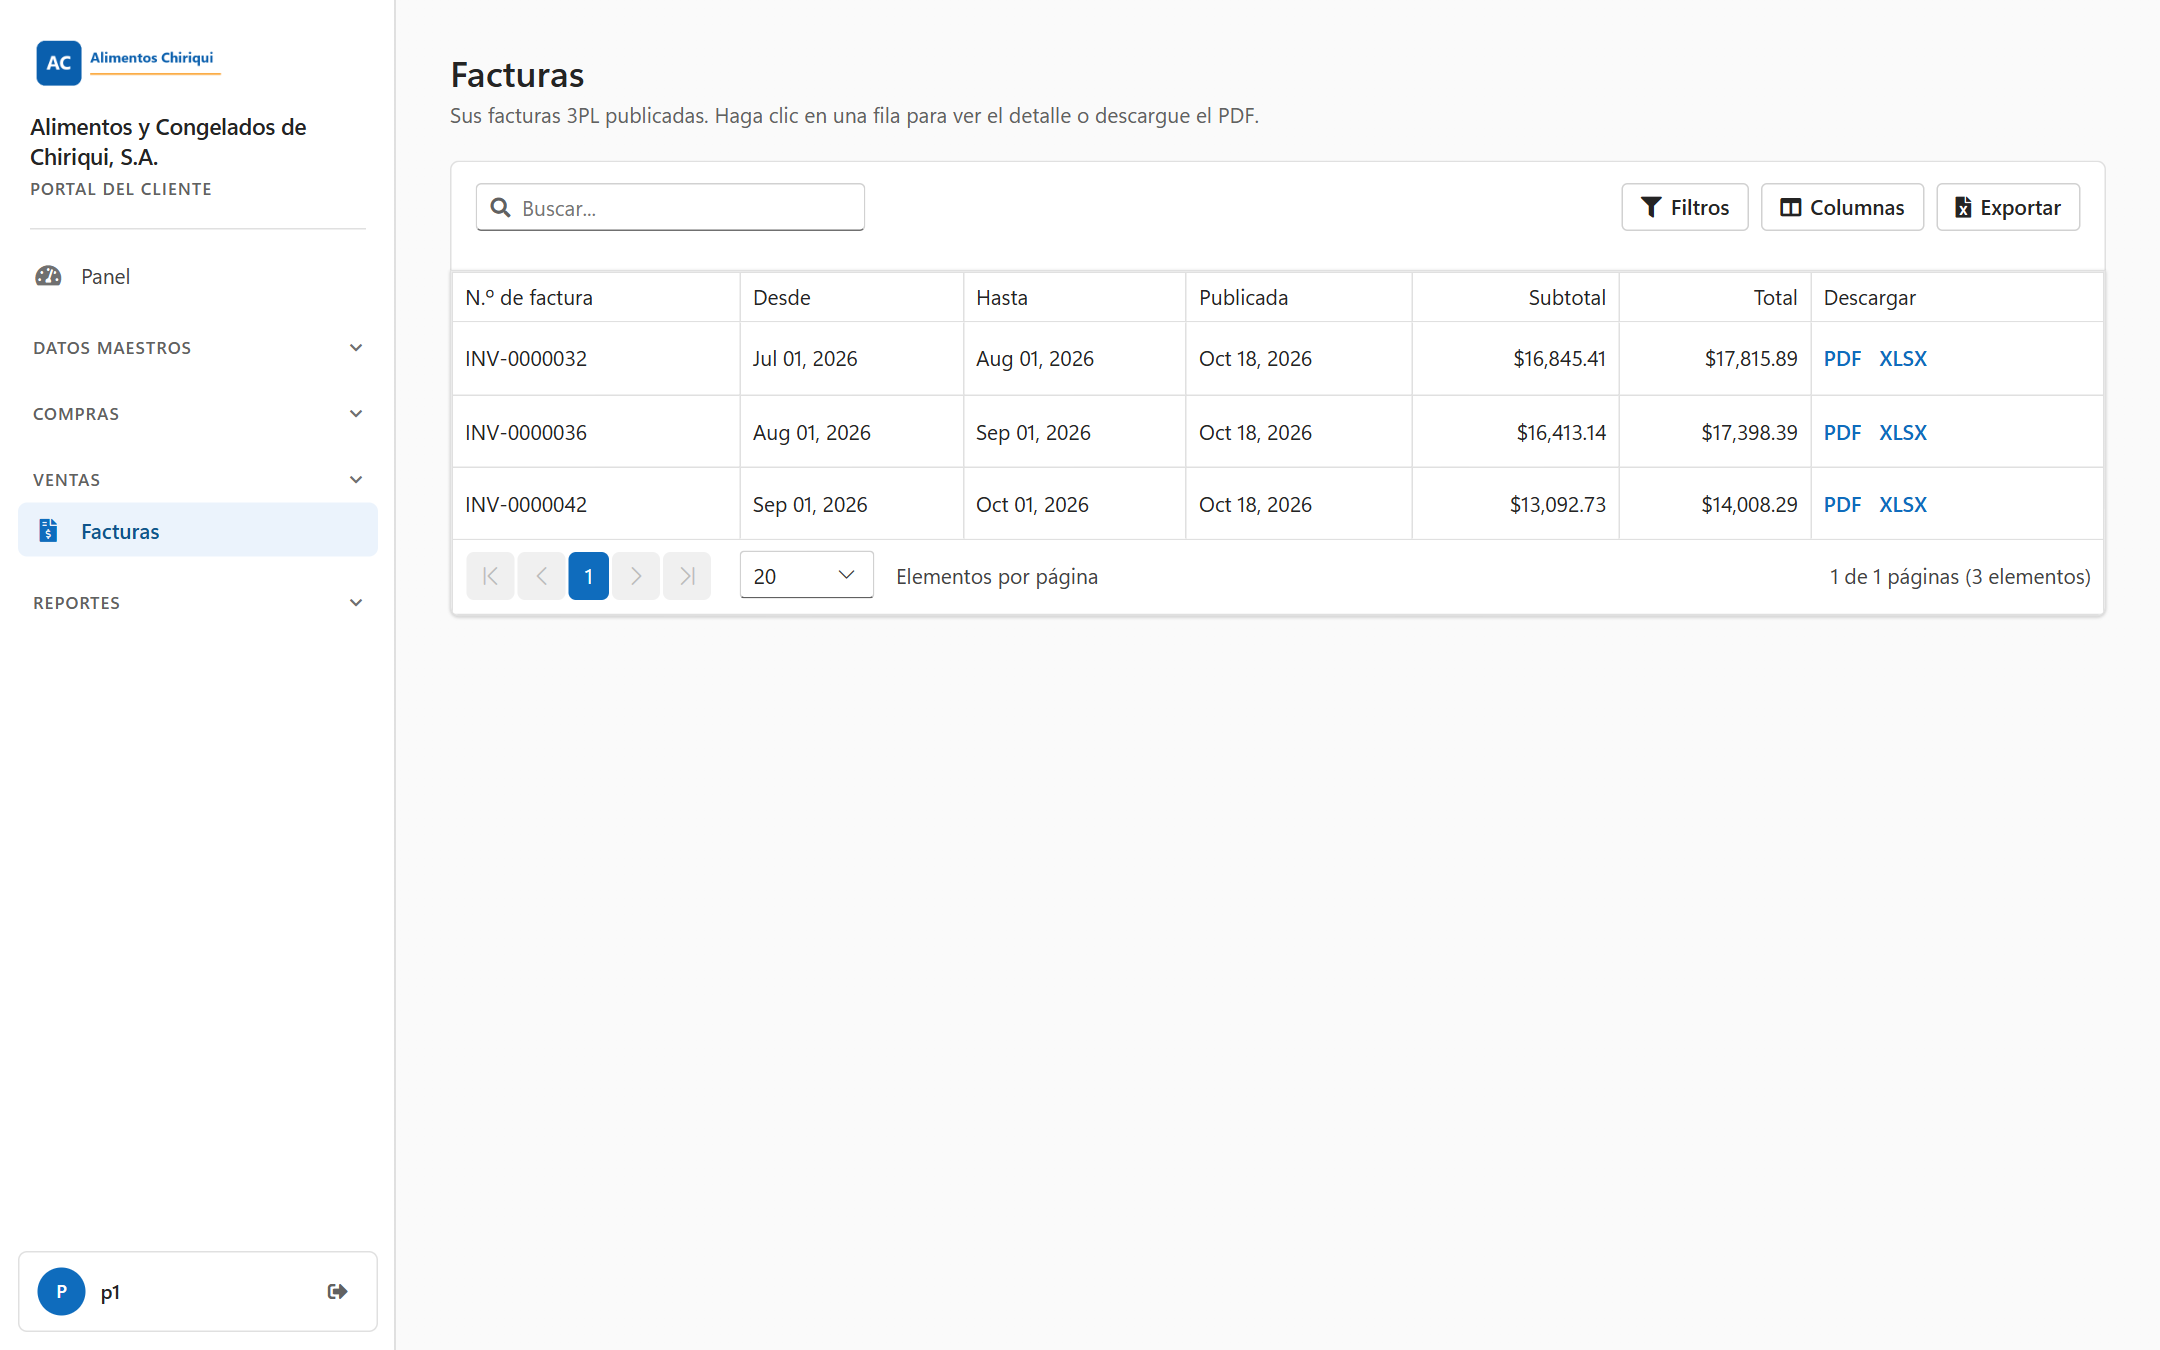The height and width of the screenshot is (1350, 2160).
Task: Click the logout arrow icon
Action: click(x=337, y=1291)
